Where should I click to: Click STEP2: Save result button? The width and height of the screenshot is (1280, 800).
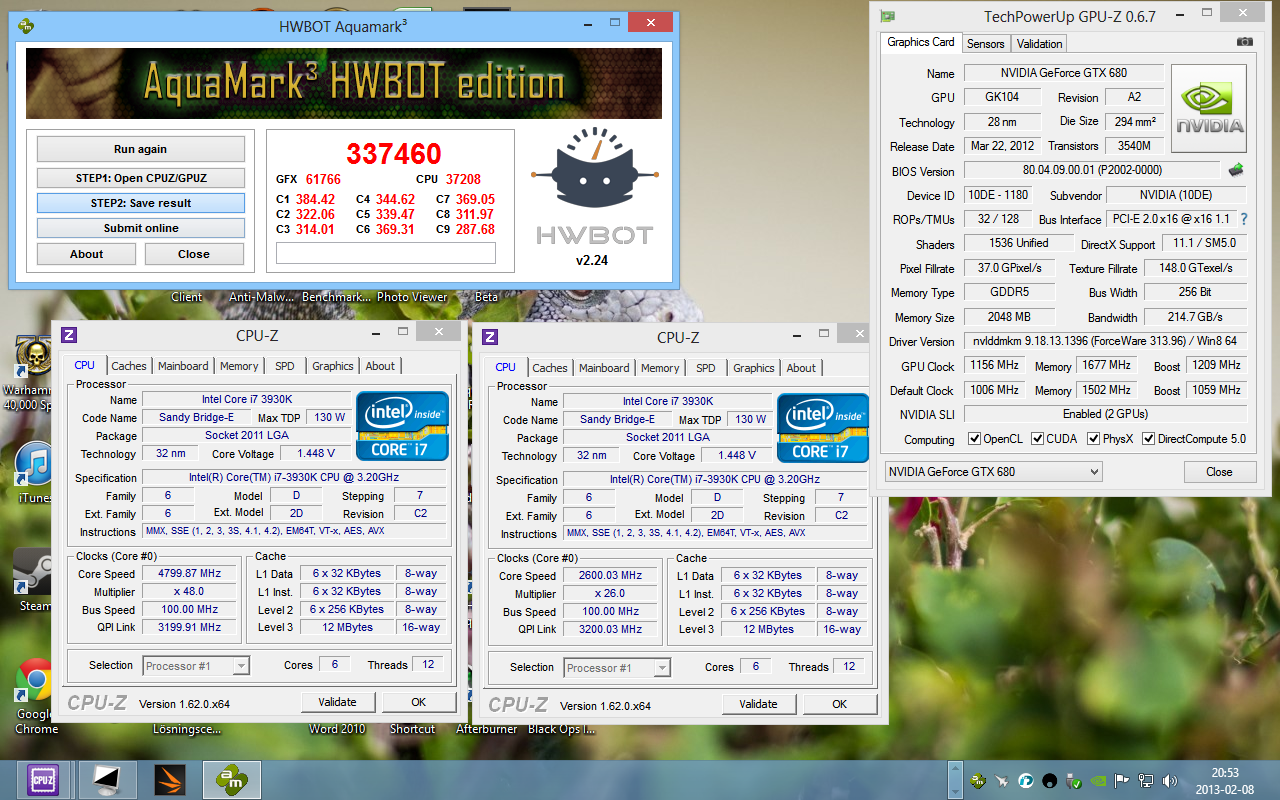140,203
